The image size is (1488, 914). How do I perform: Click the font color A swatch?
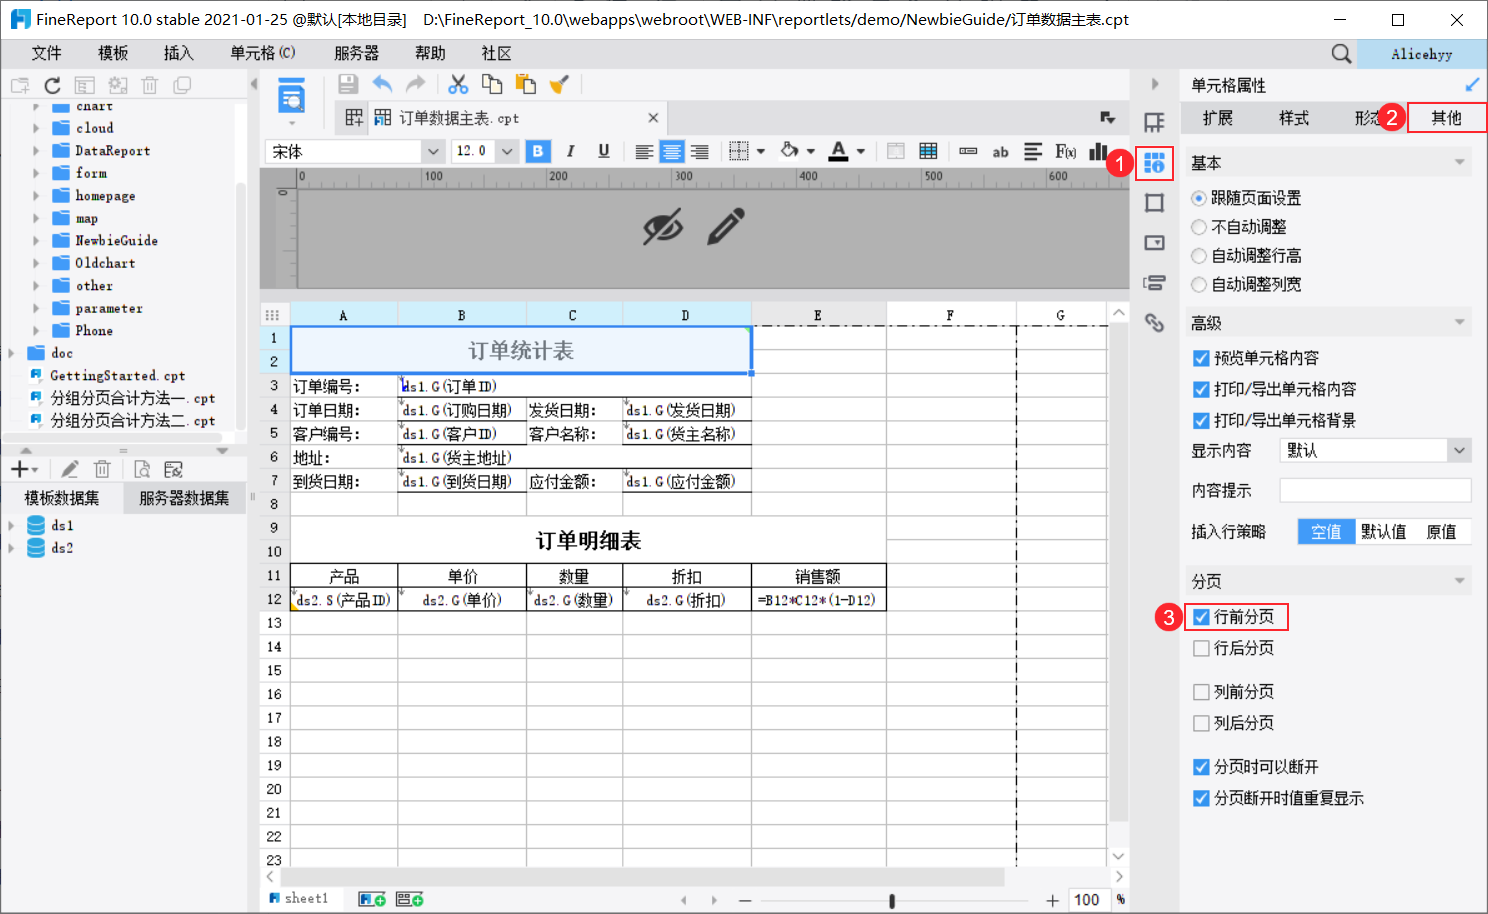pyautogui.click(x=839, y=151)
